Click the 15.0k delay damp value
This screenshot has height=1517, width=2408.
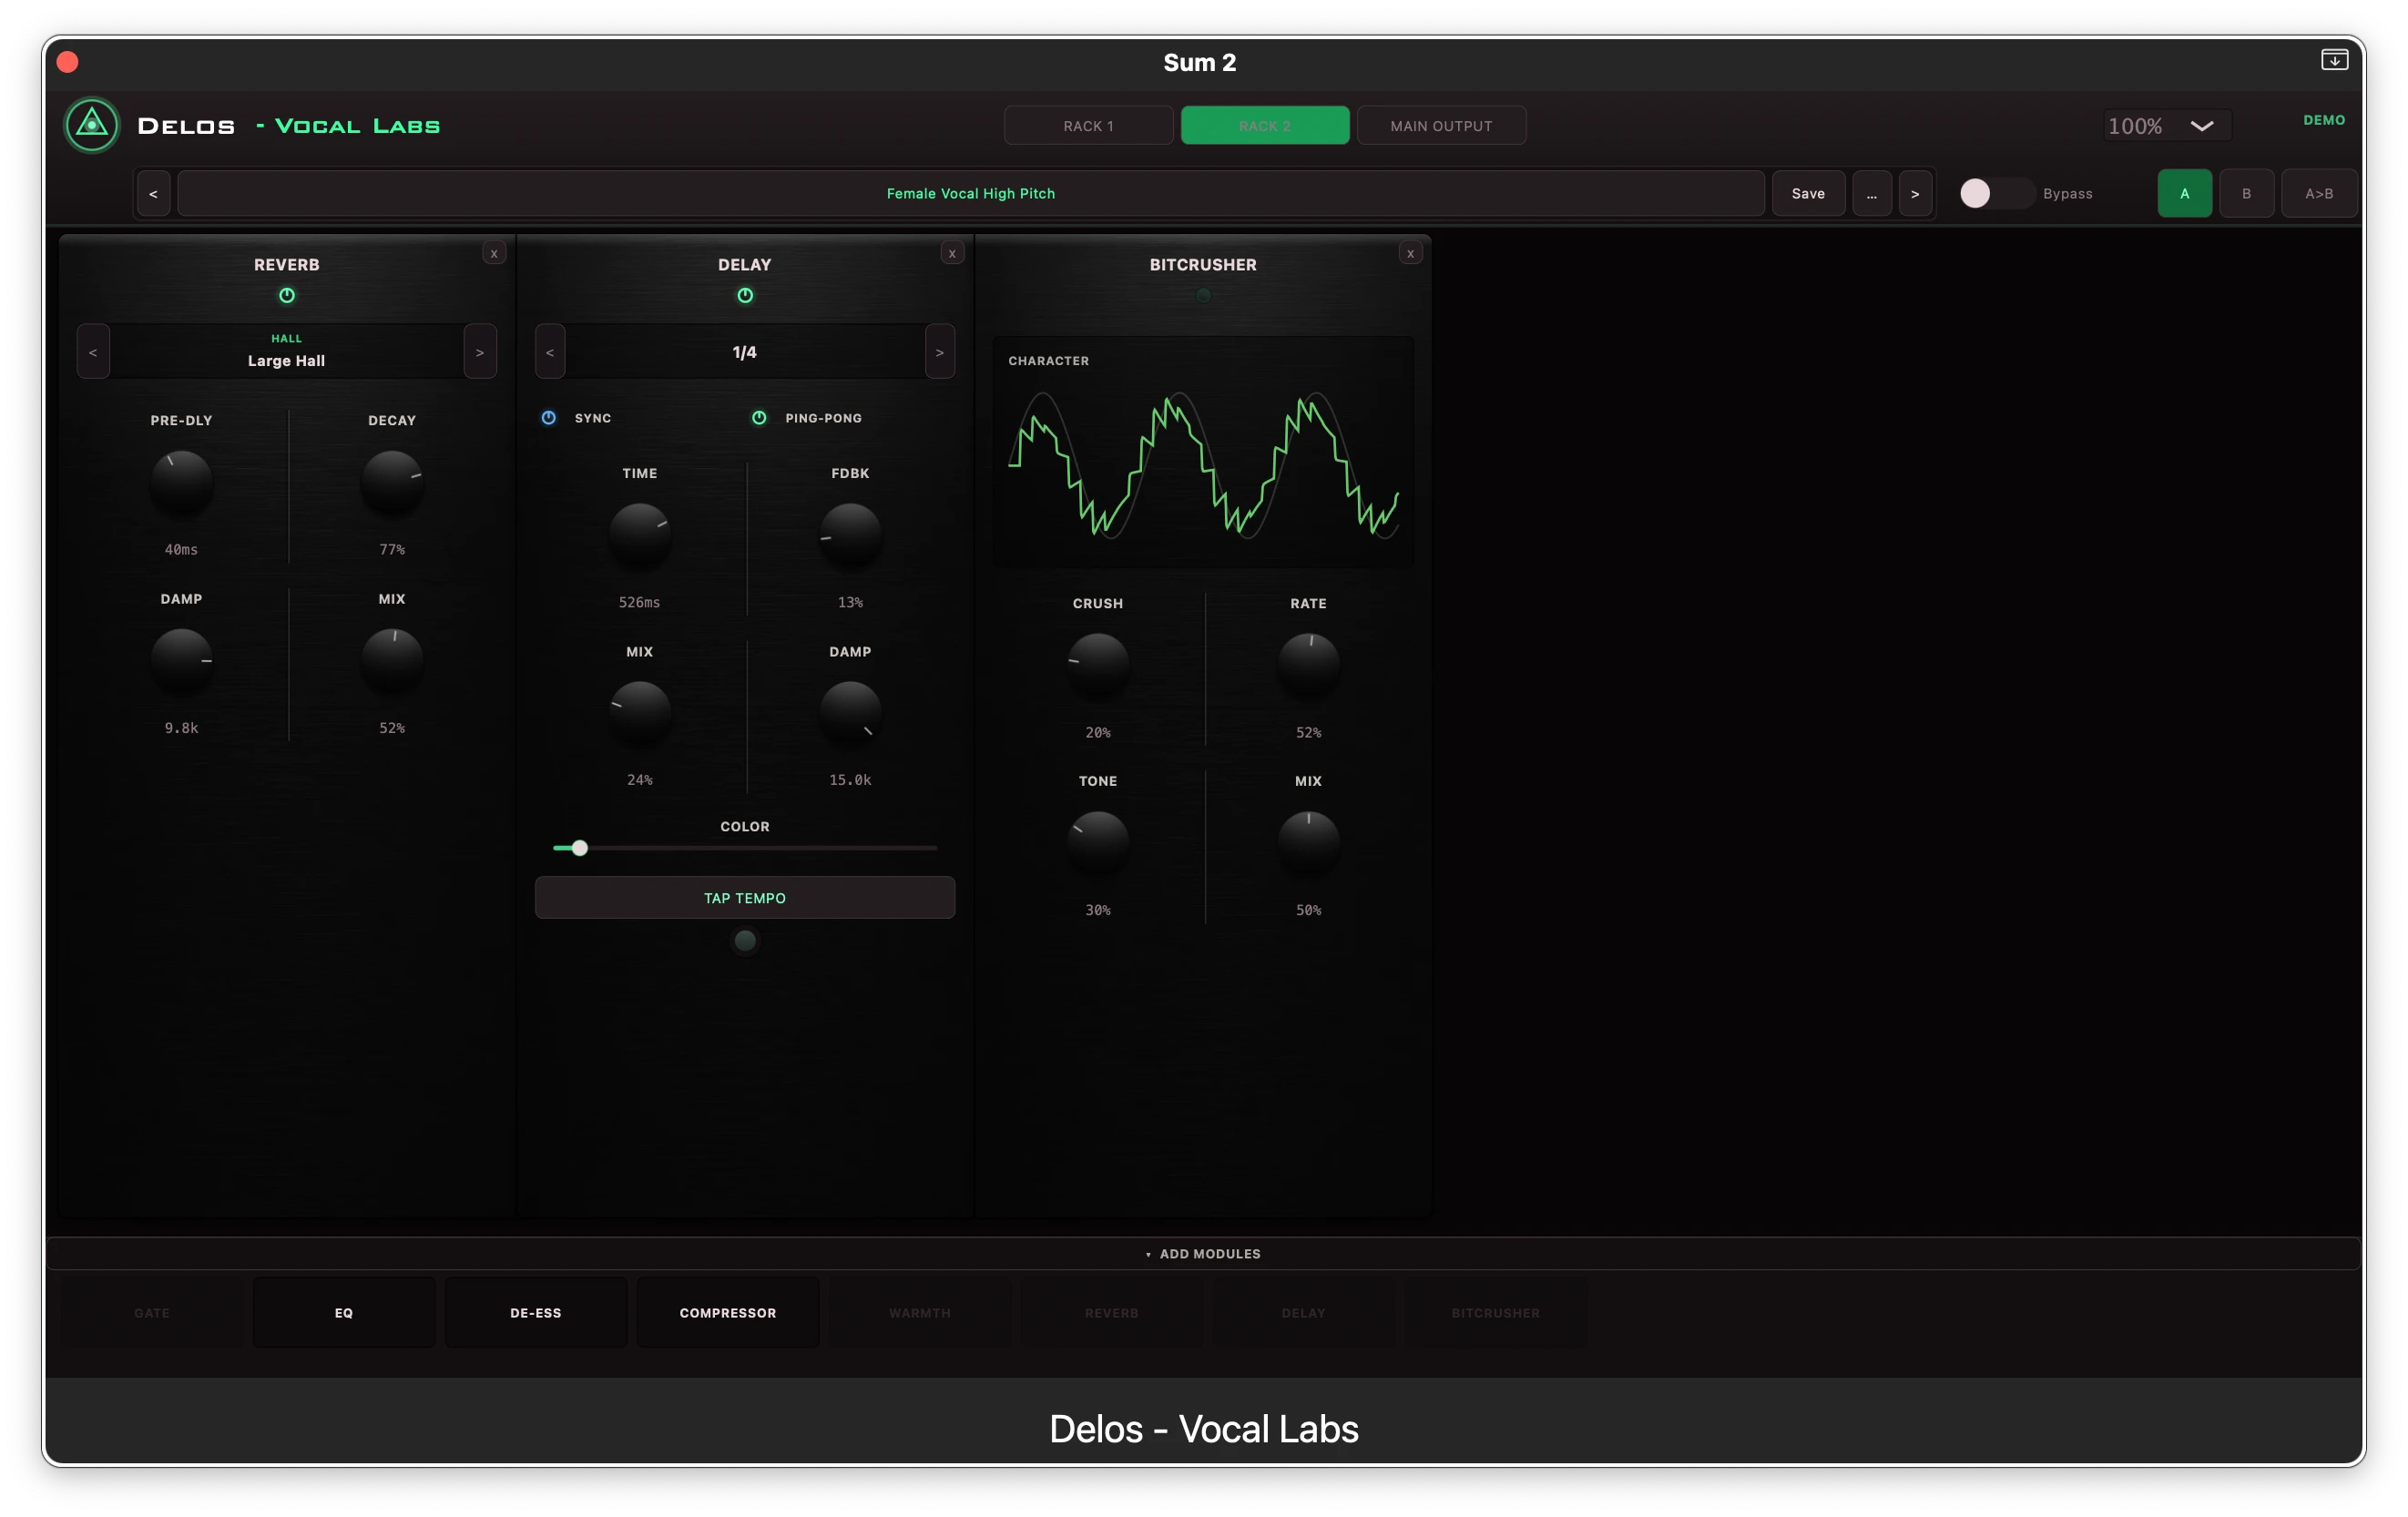click(850, 780)
